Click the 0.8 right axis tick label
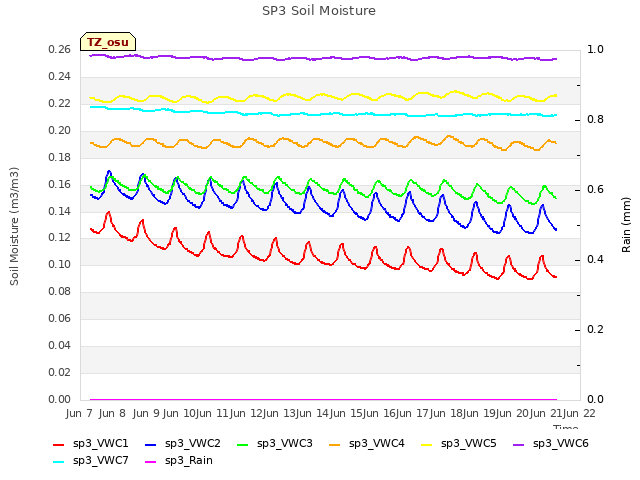Screen dimensions: 640x480 [595, 120]
